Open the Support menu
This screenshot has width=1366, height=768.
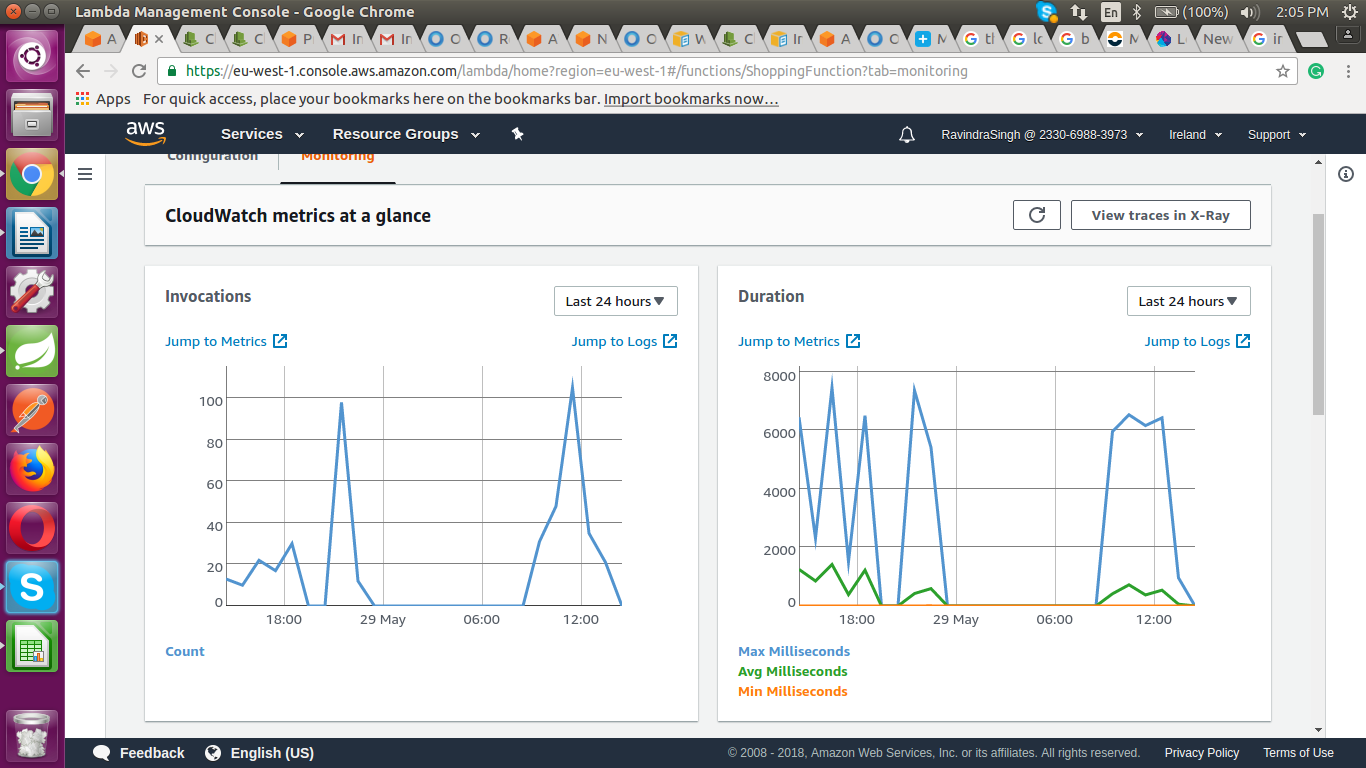(1277, 135)
